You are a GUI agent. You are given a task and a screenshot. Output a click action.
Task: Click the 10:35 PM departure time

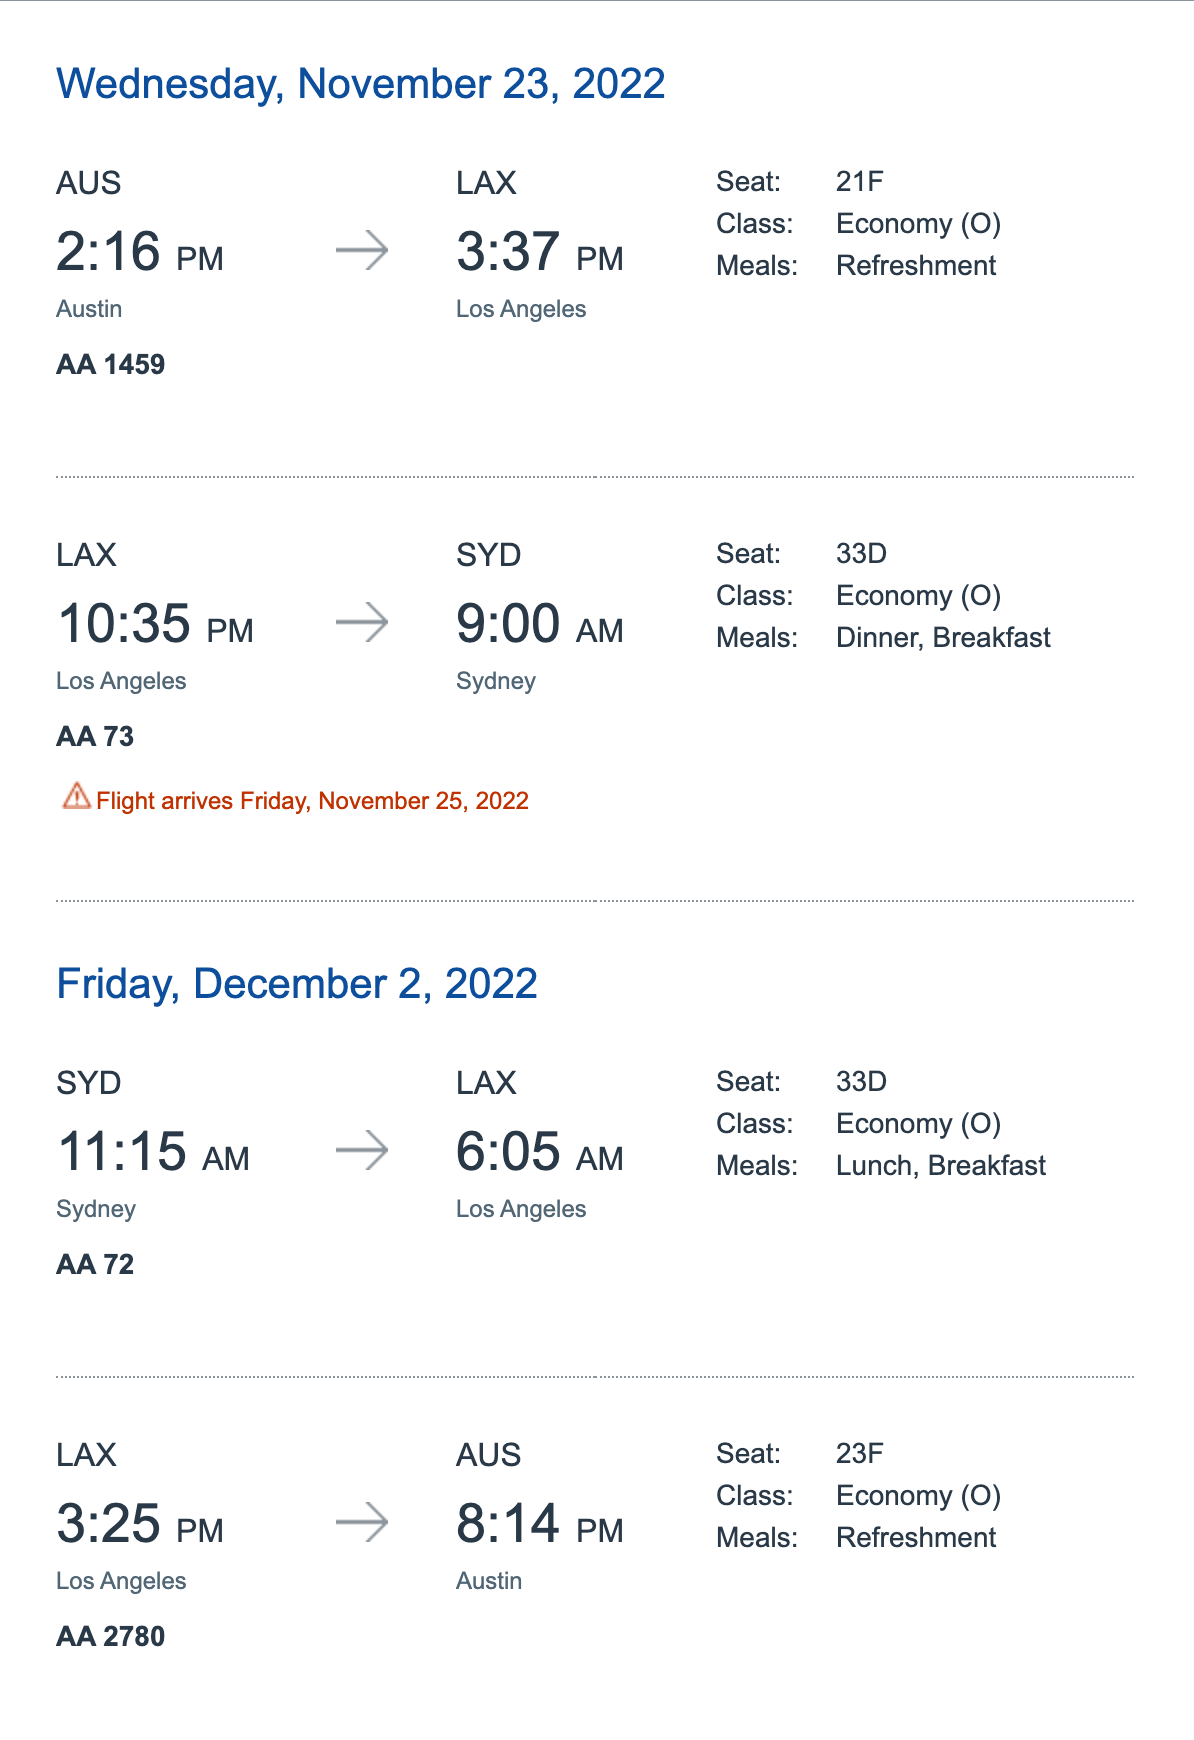[x=155, y=624]
